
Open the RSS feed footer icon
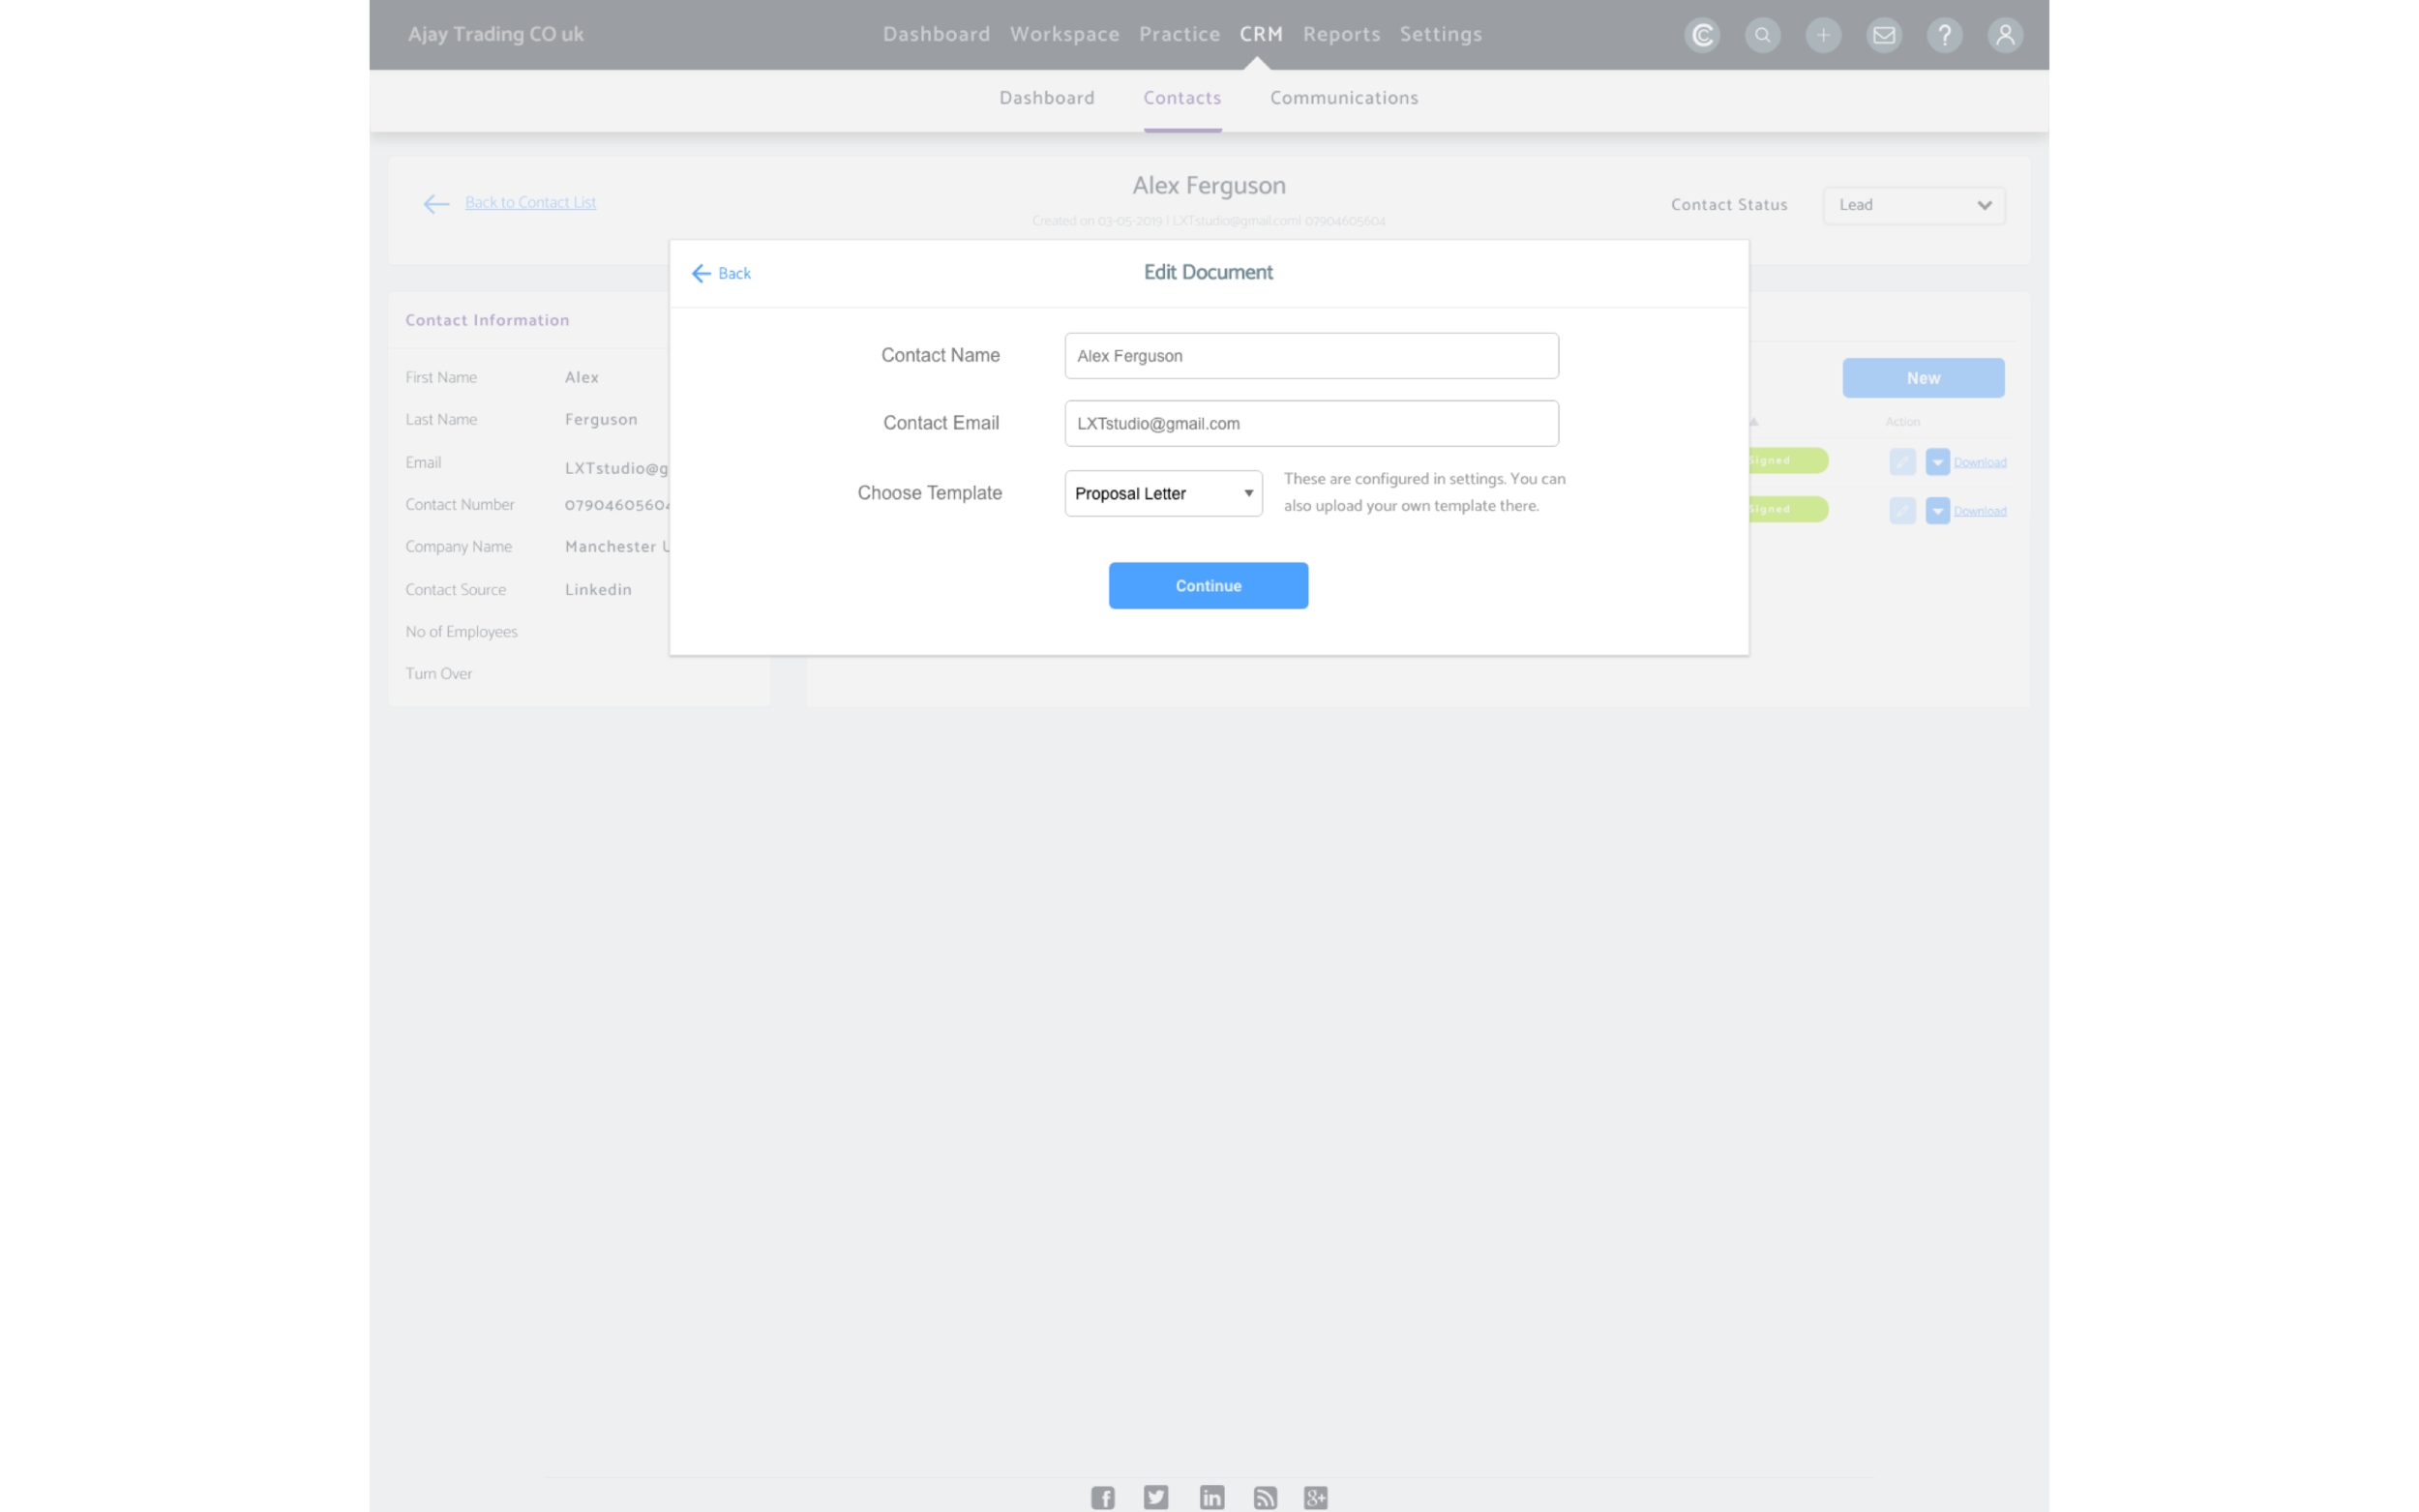tap(1265, 1497)
